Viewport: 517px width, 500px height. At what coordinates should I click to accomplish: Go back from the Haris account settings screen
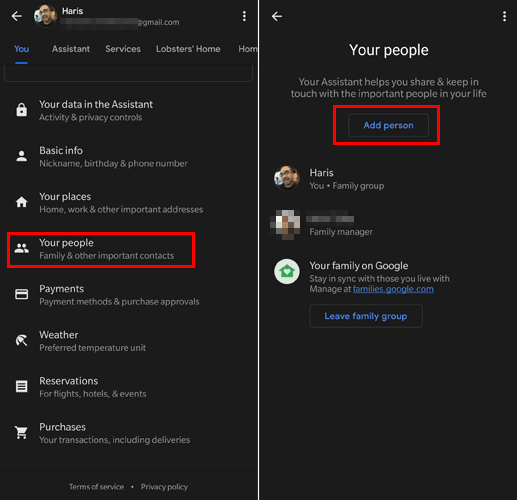point(16,16)
